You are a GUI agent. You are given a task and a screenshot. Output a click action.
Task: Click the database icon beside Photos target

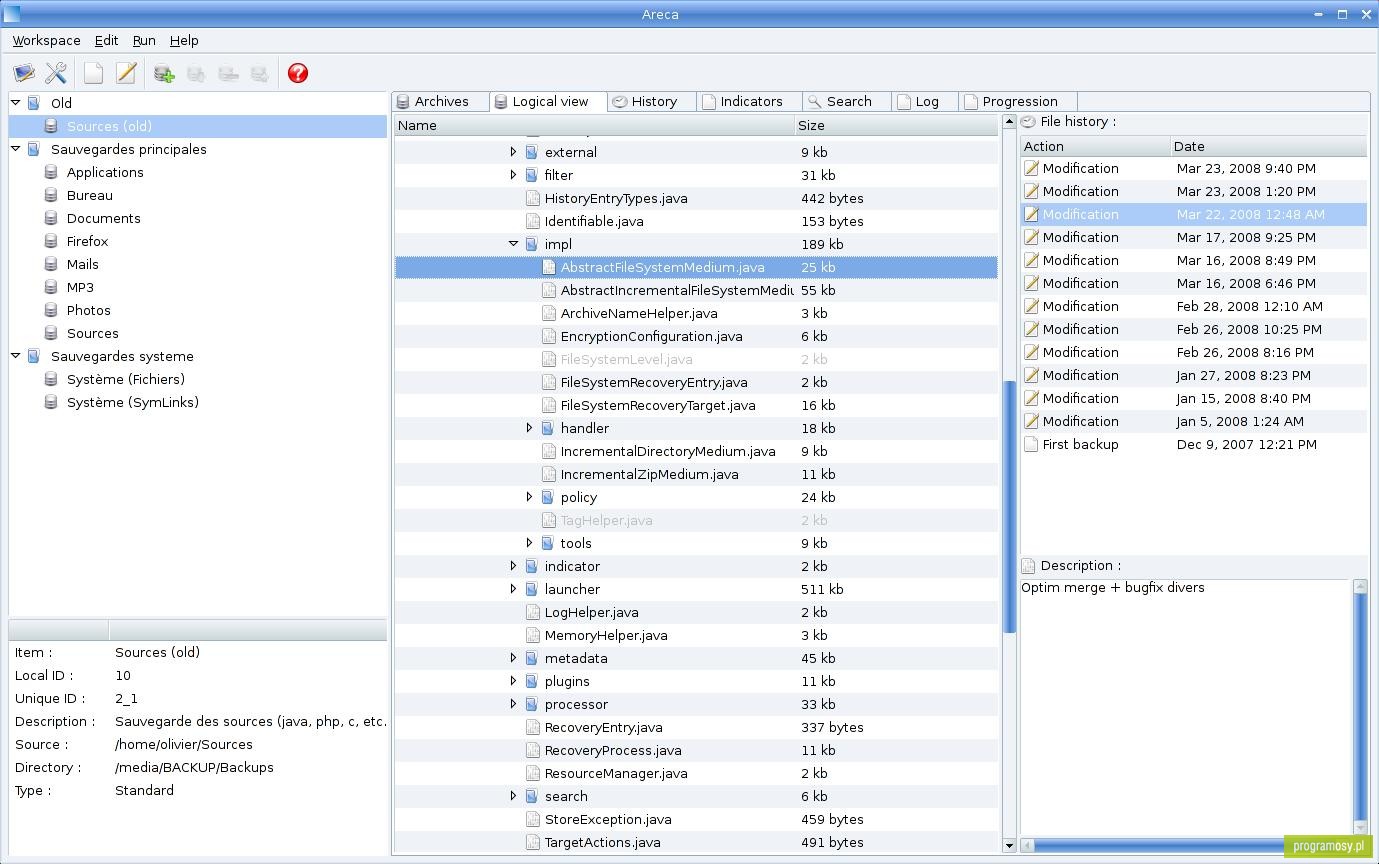(51, 310)
